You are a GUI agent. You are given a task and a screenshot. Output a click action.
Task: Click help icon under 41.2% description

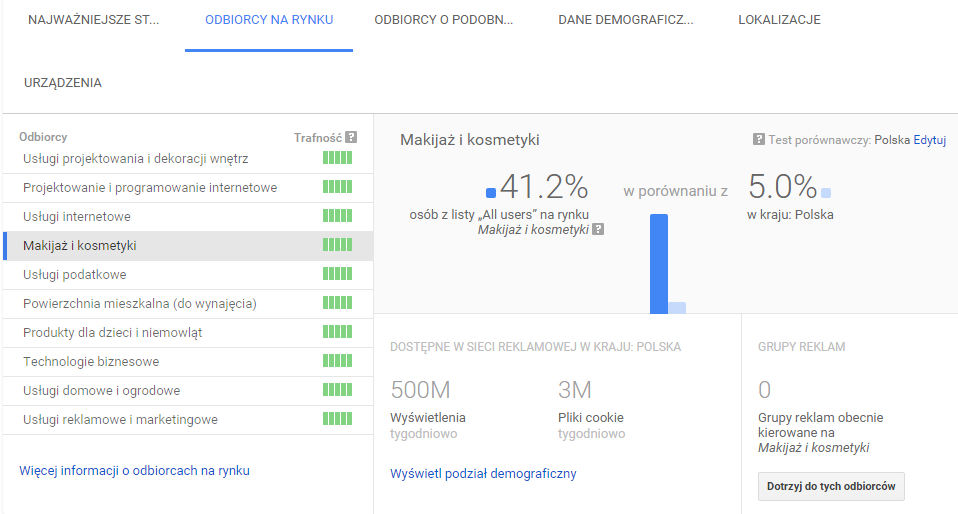(x=598, y=229)
